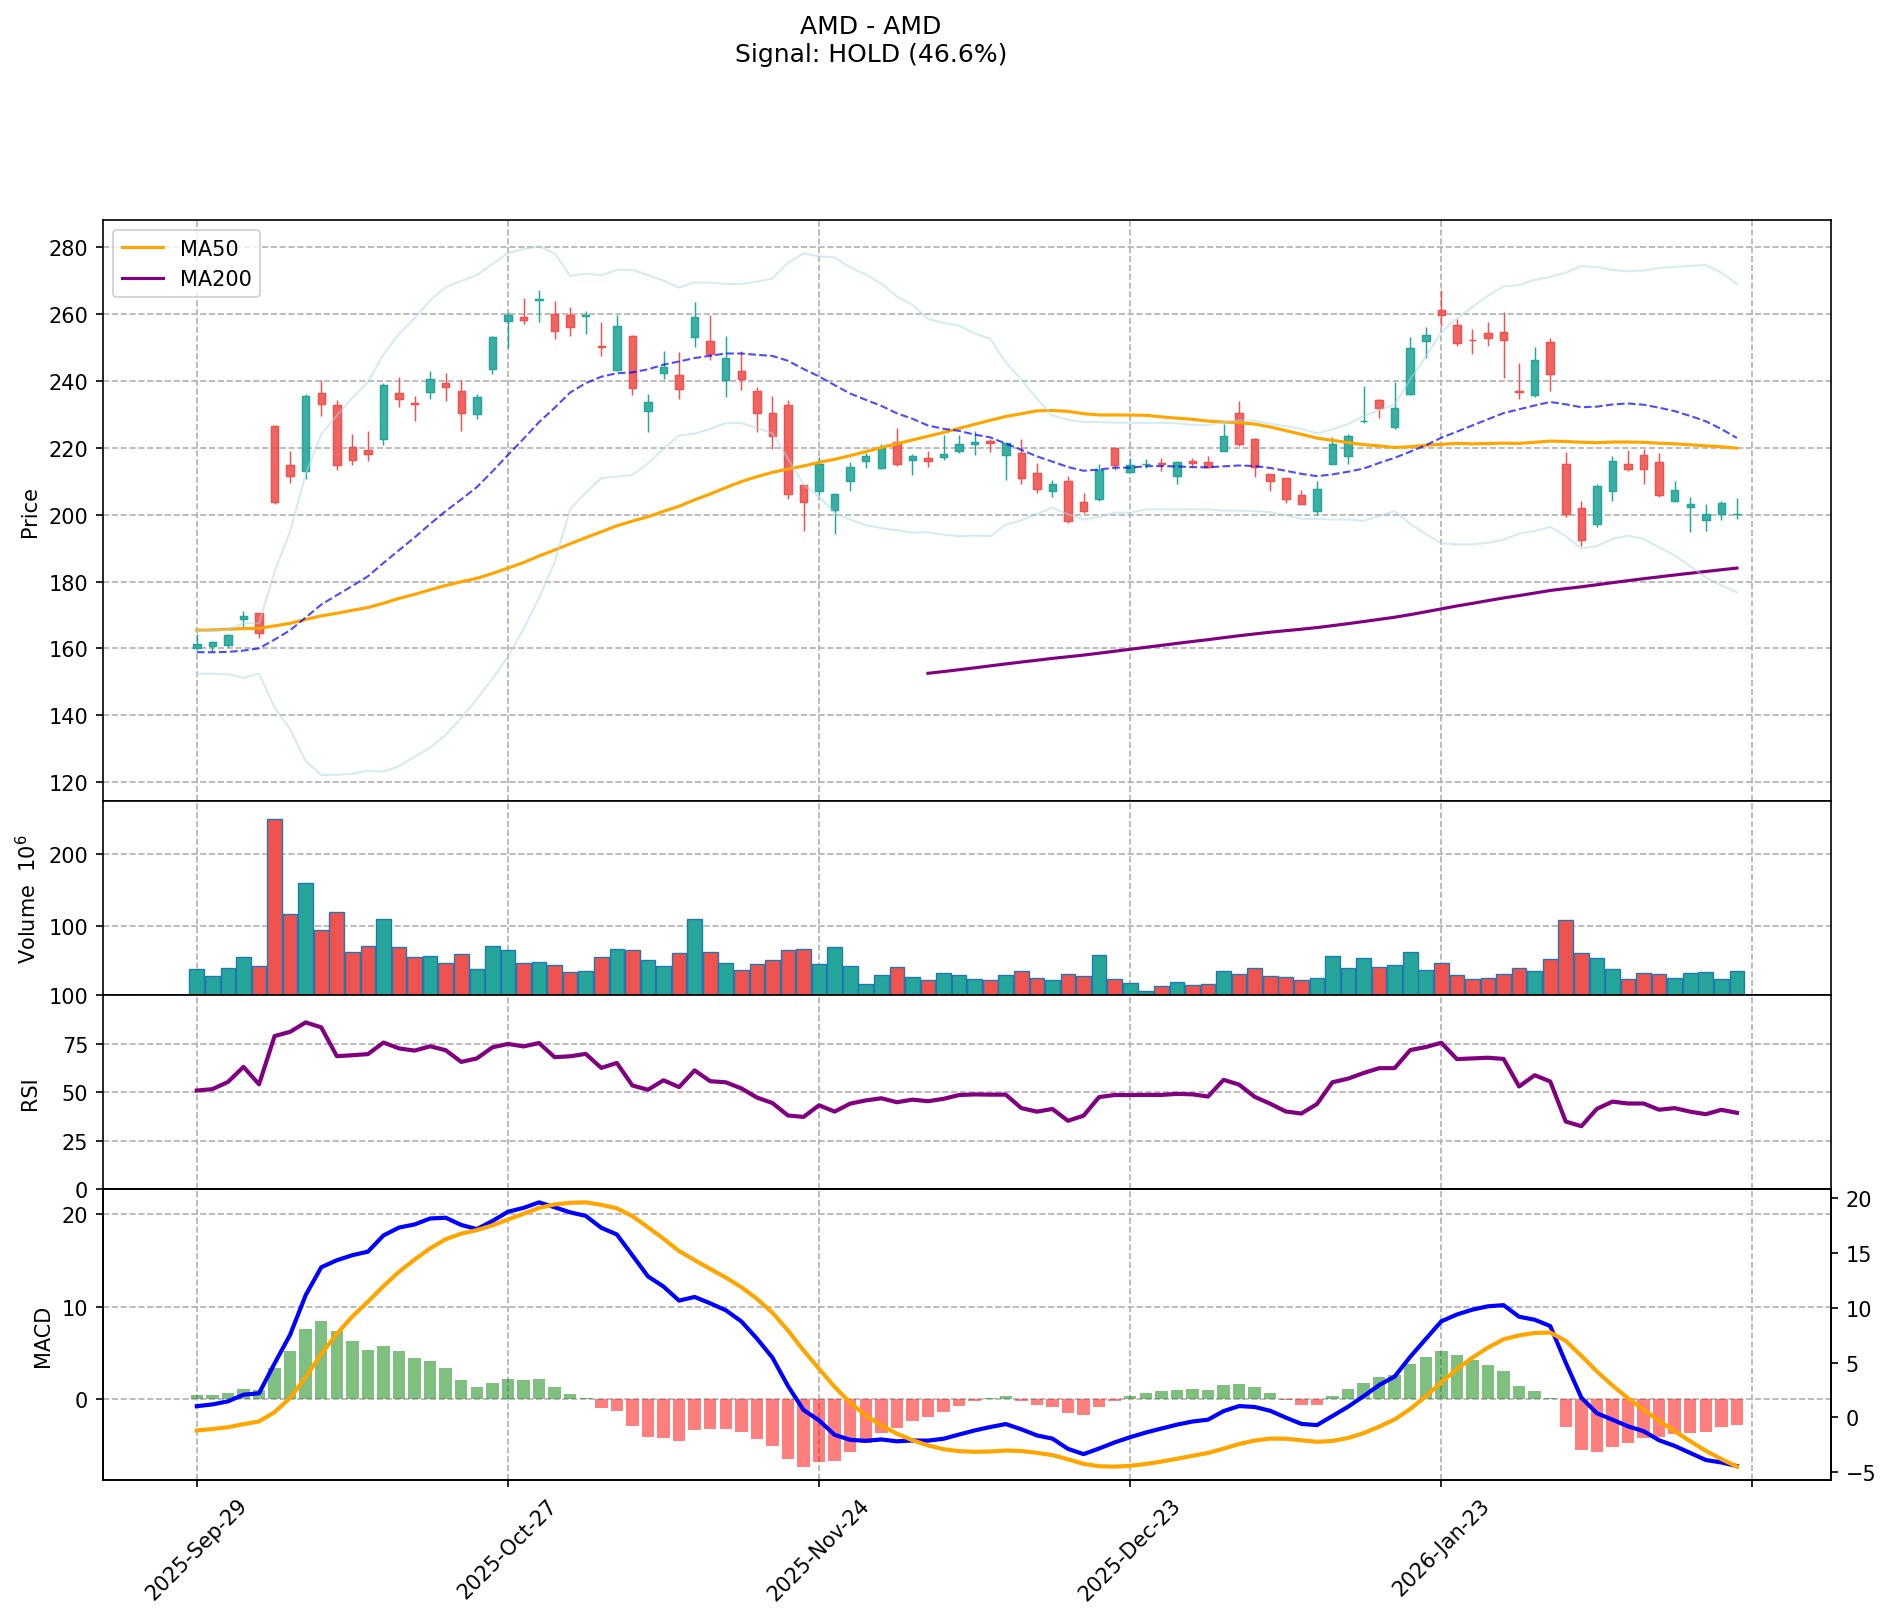This screenshot has width=1891, height=1619.
Task: Click the 'MACD' y-axis label
Action: click(42, 1338)
